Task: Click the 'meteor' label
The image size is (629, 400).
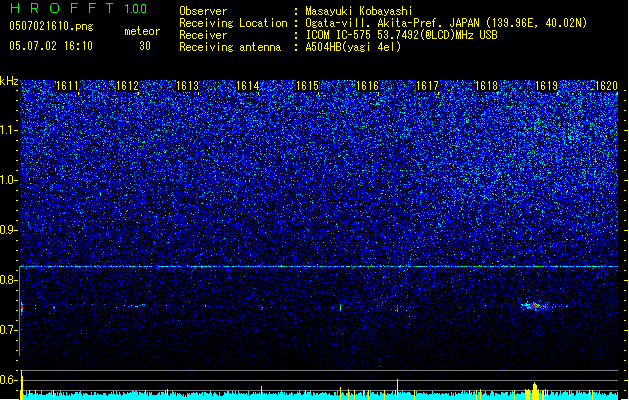Action: [142, 31]
